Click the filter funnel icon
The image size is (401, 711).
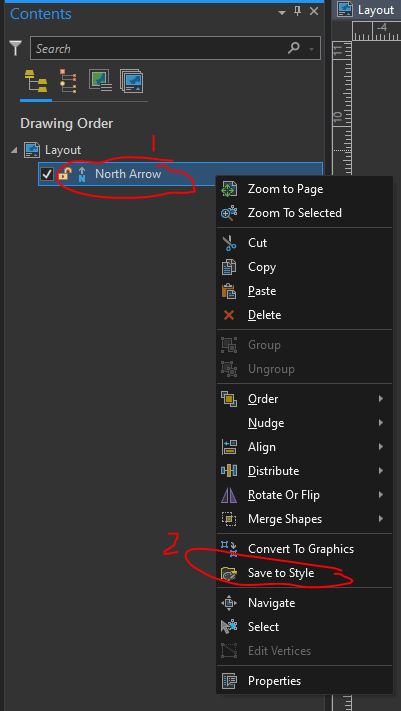click(x=16, y=48)
